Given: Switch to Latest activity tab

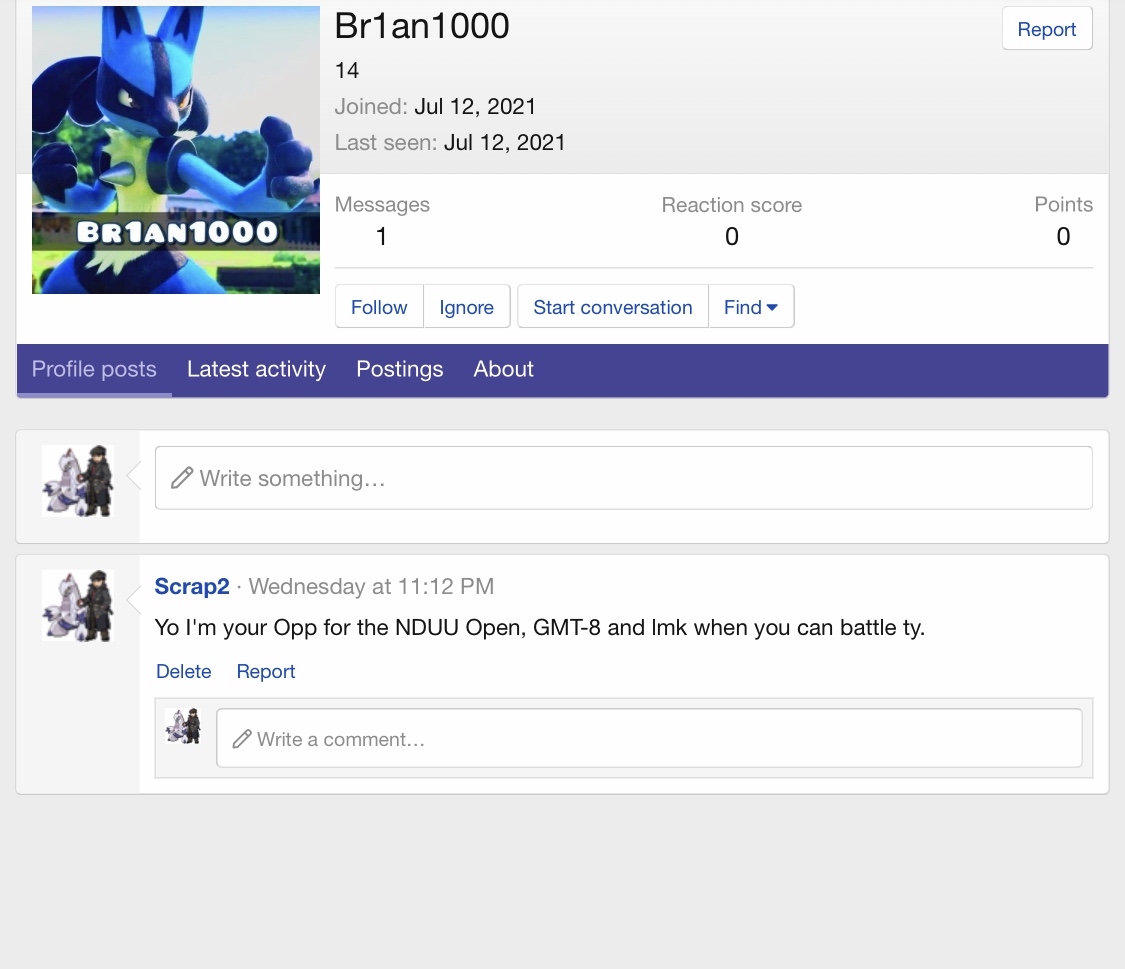Looking at the screenshot, I should point(256,369).
